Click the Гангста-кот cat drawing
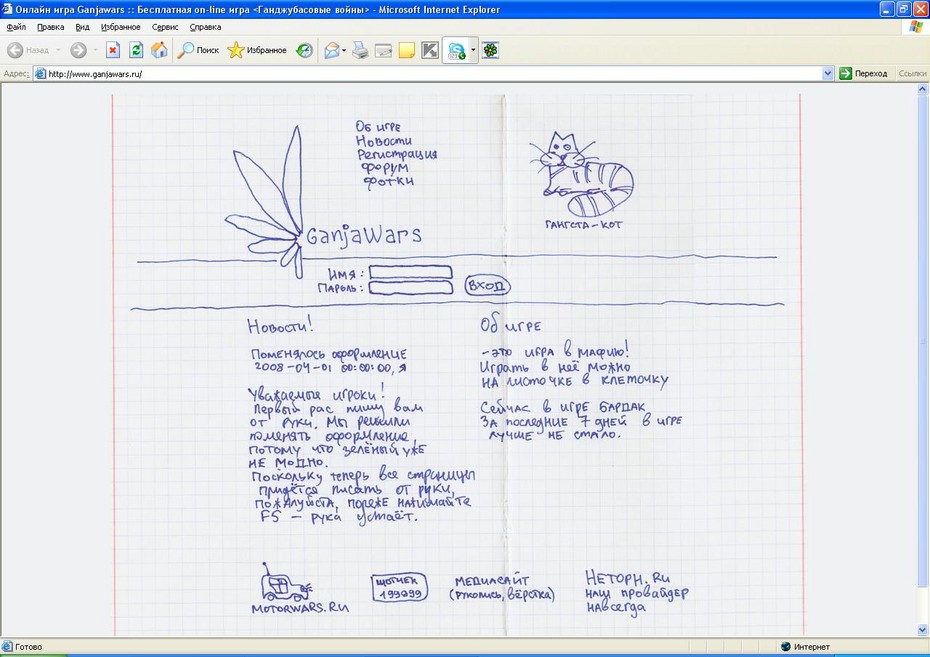 pos(581,174)
